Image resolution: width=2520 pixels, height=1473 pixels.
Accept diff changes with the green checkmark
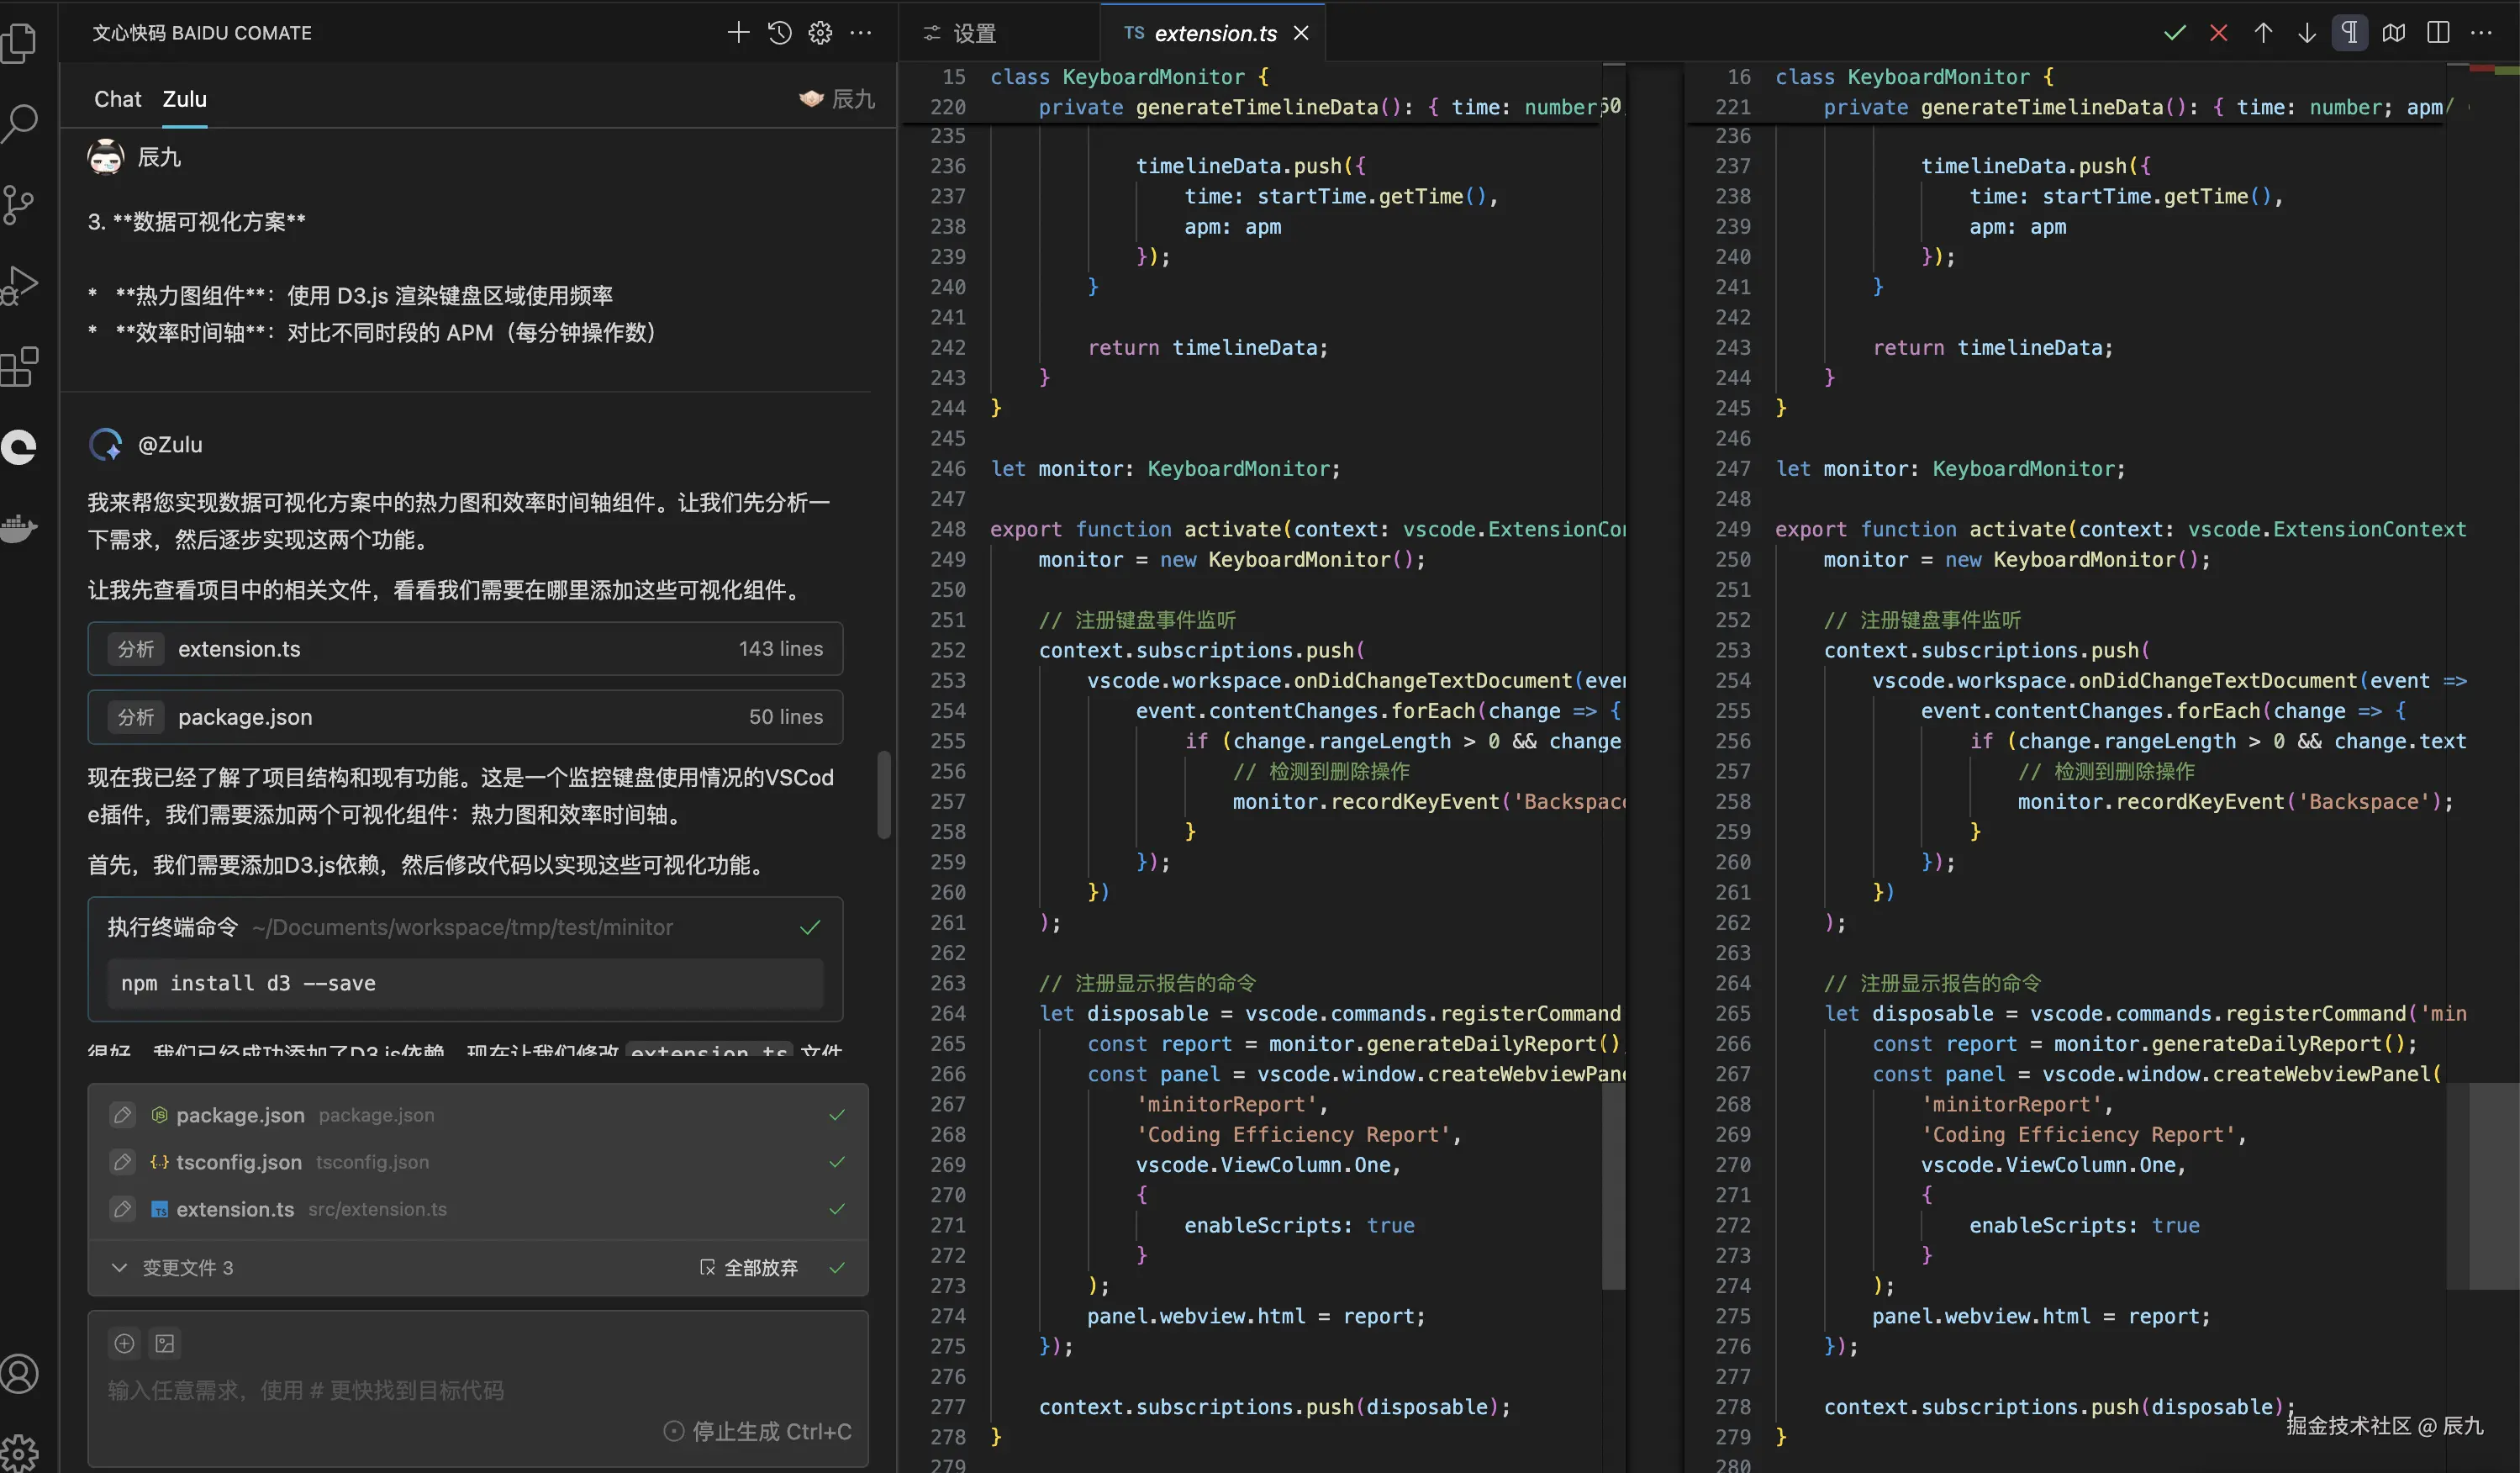click(x=2174, y=33)
